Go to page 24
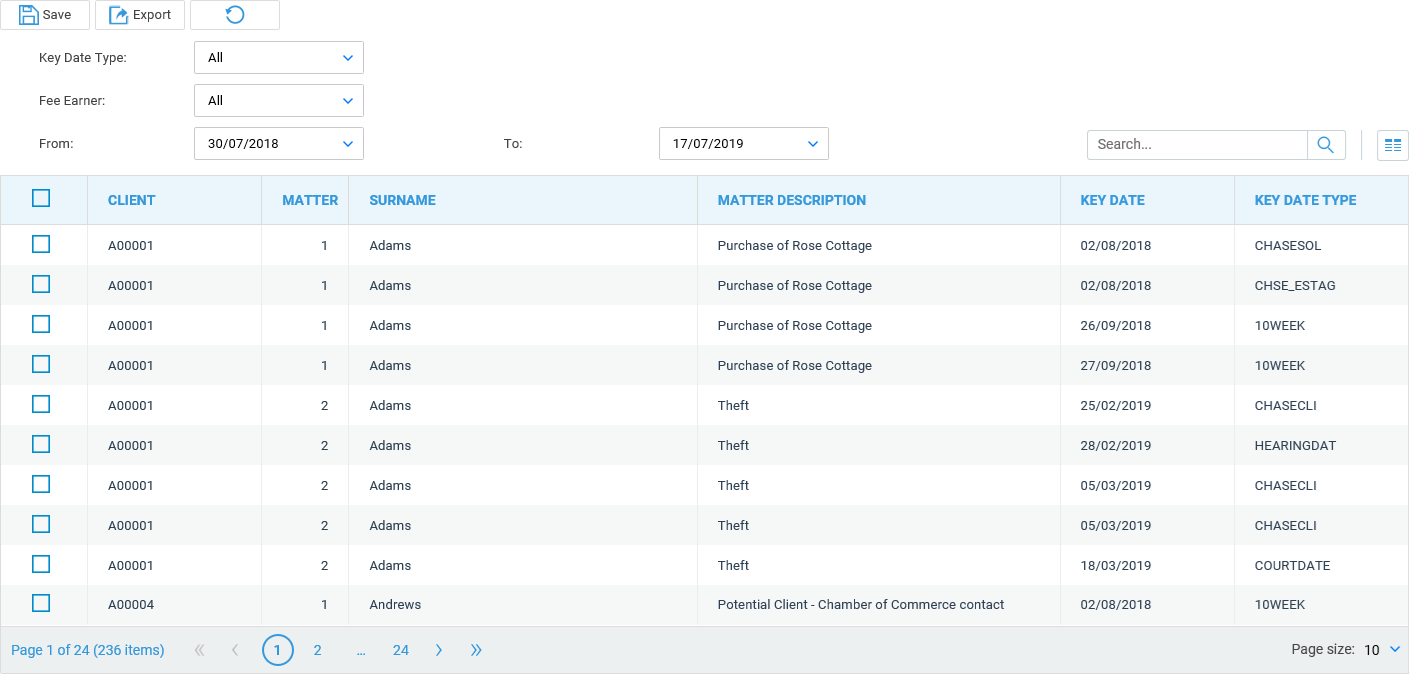The width and height of the screenshot is (1409, 674). click(x=400, y=650)
